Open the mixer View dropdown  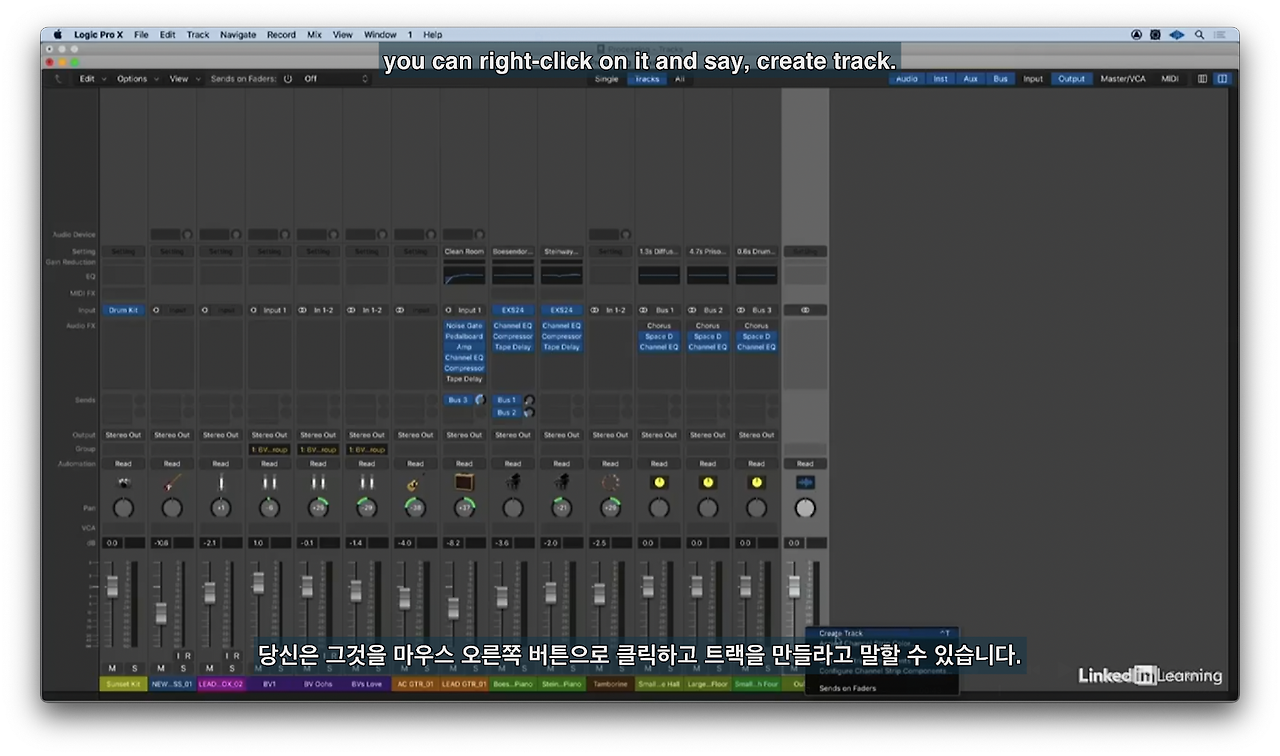point(183,79)
